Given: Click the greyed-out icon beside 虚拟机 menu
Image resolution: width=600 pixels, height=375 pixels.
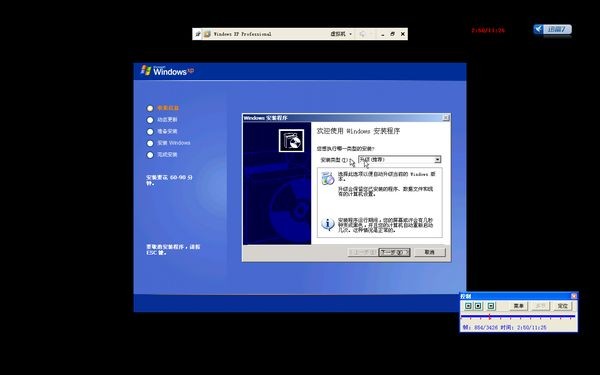Looking at the screenshot, I should click(x=362, y=34).
